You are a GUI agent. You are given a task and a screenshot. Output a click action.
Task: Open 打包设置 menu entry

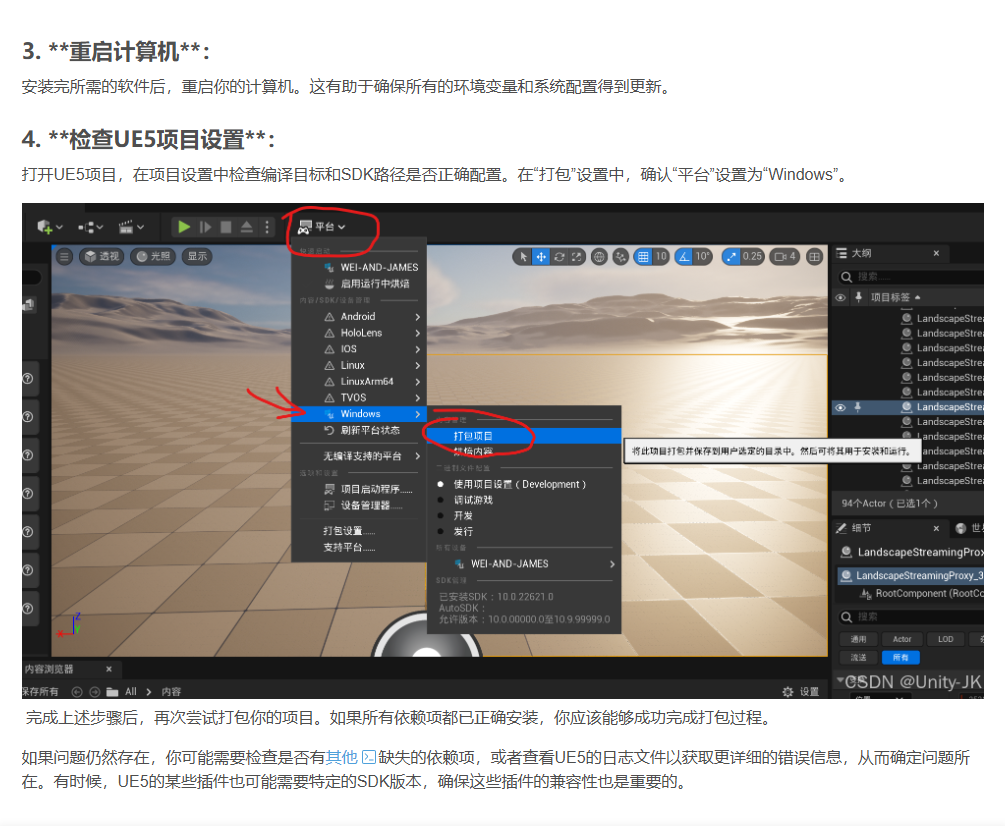pyautogui.click(x=359, y=531)
